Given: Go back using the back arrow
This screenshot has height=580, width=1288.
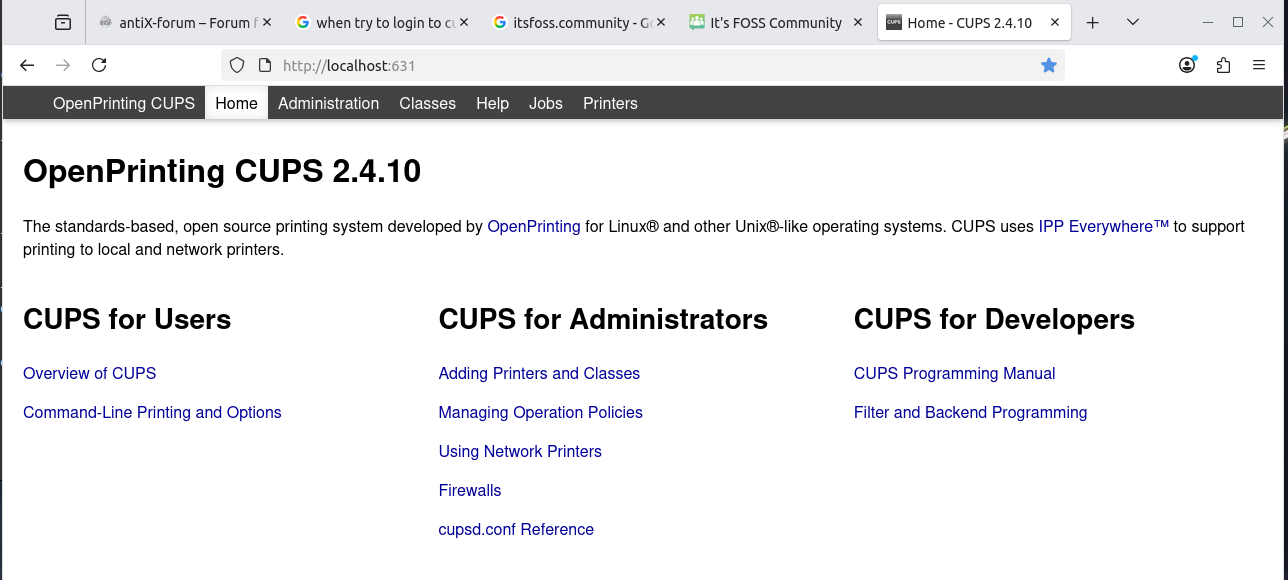Looking at the screenshot, I should (x=27, y=65).
